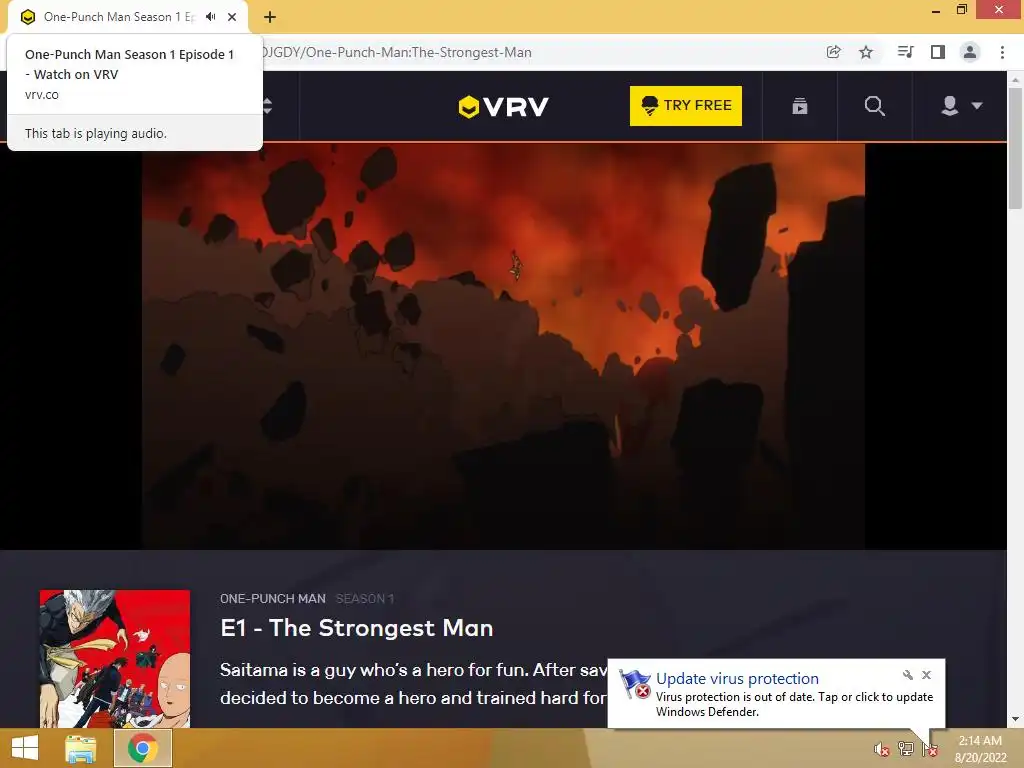The height and width of the screenshot is (768, 1024).
Task: Click the page scrollbar up arrow
Action: [x=1015, y=80]
